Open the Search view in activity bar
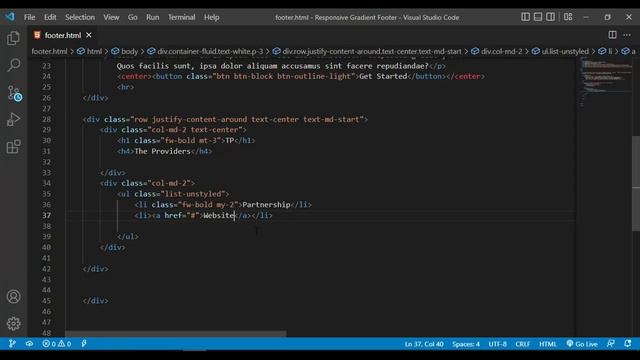 pyautogui.click(x=13, y=65)
